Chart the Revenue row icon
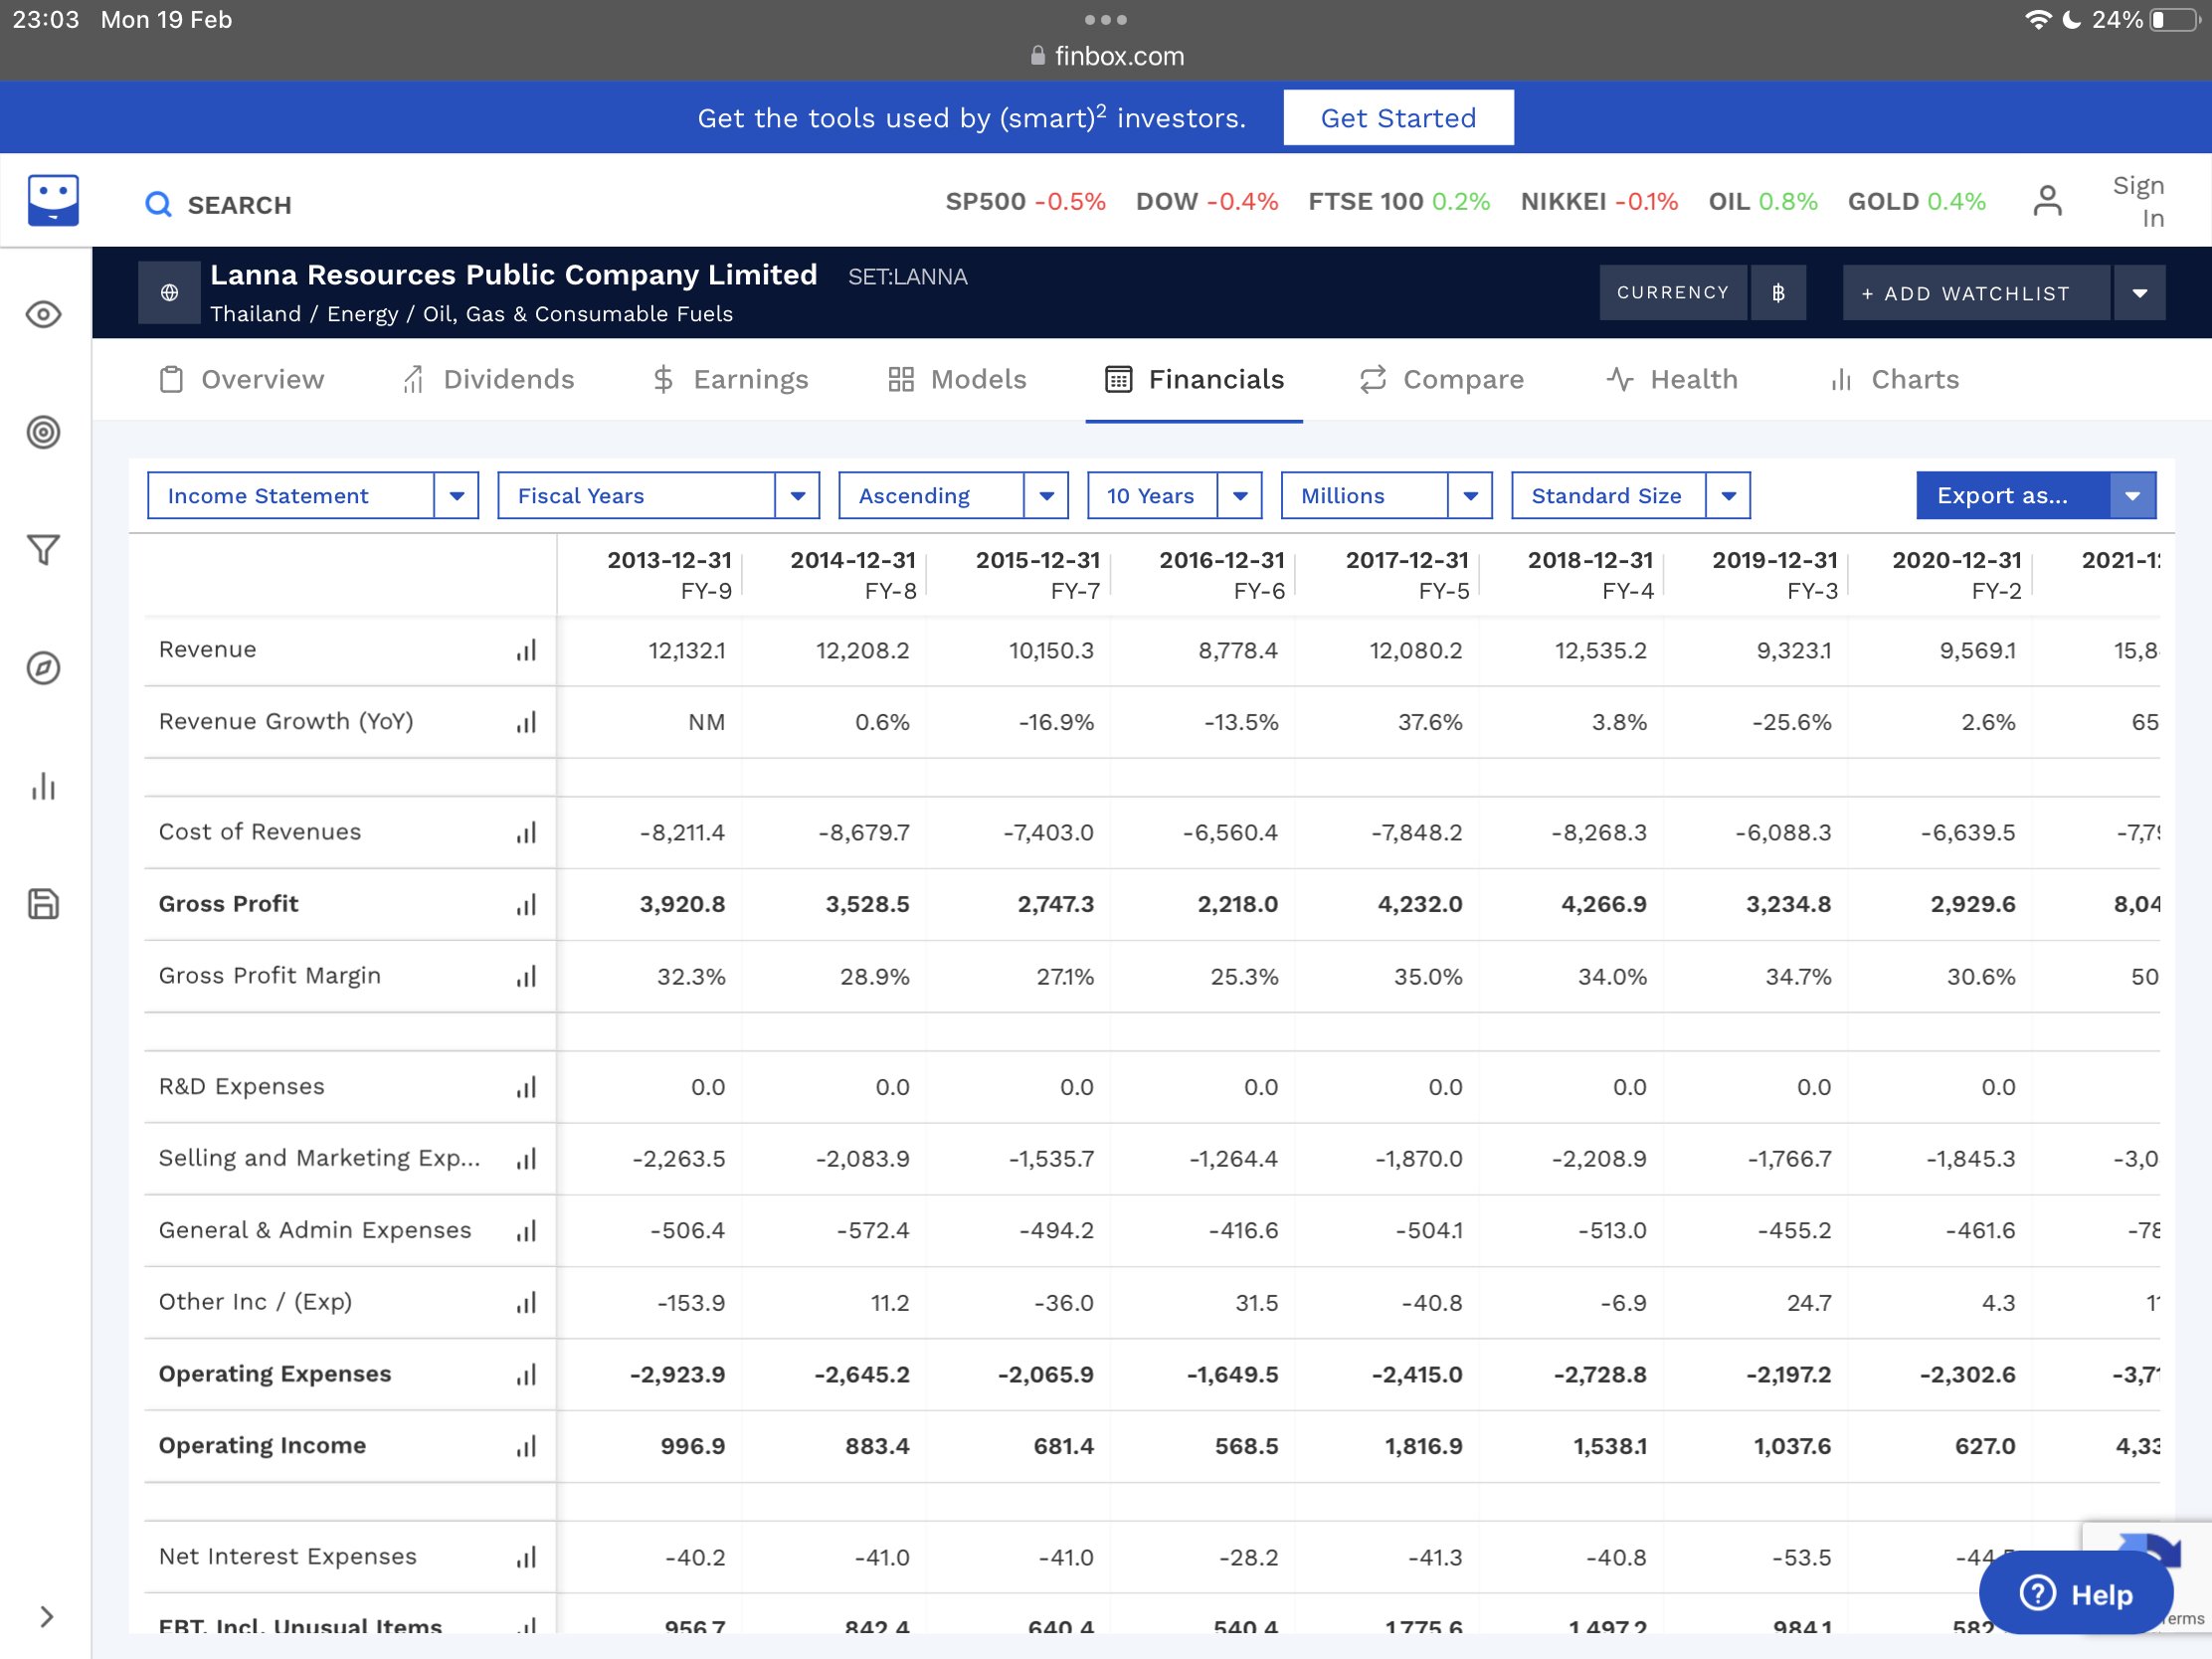 tap(527, 650)
